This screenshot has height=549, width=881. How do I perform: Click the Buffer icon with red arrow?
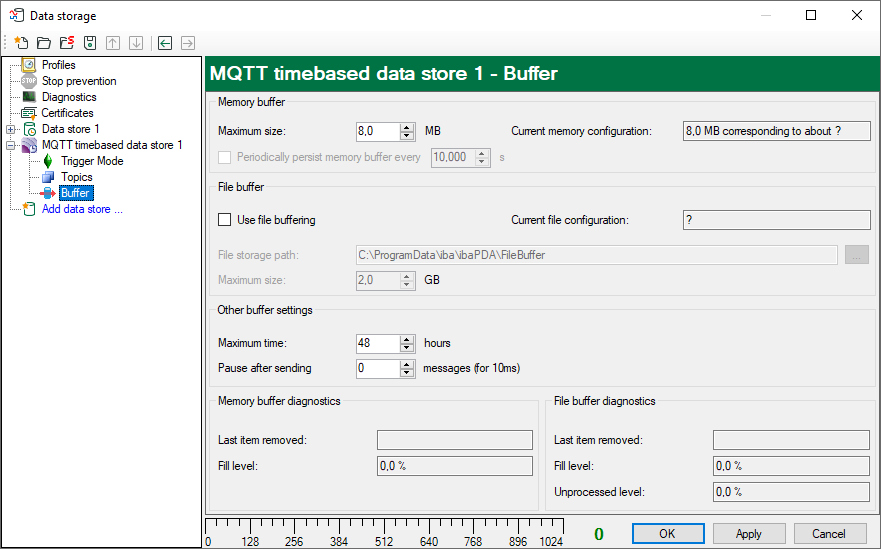point(48,193)
